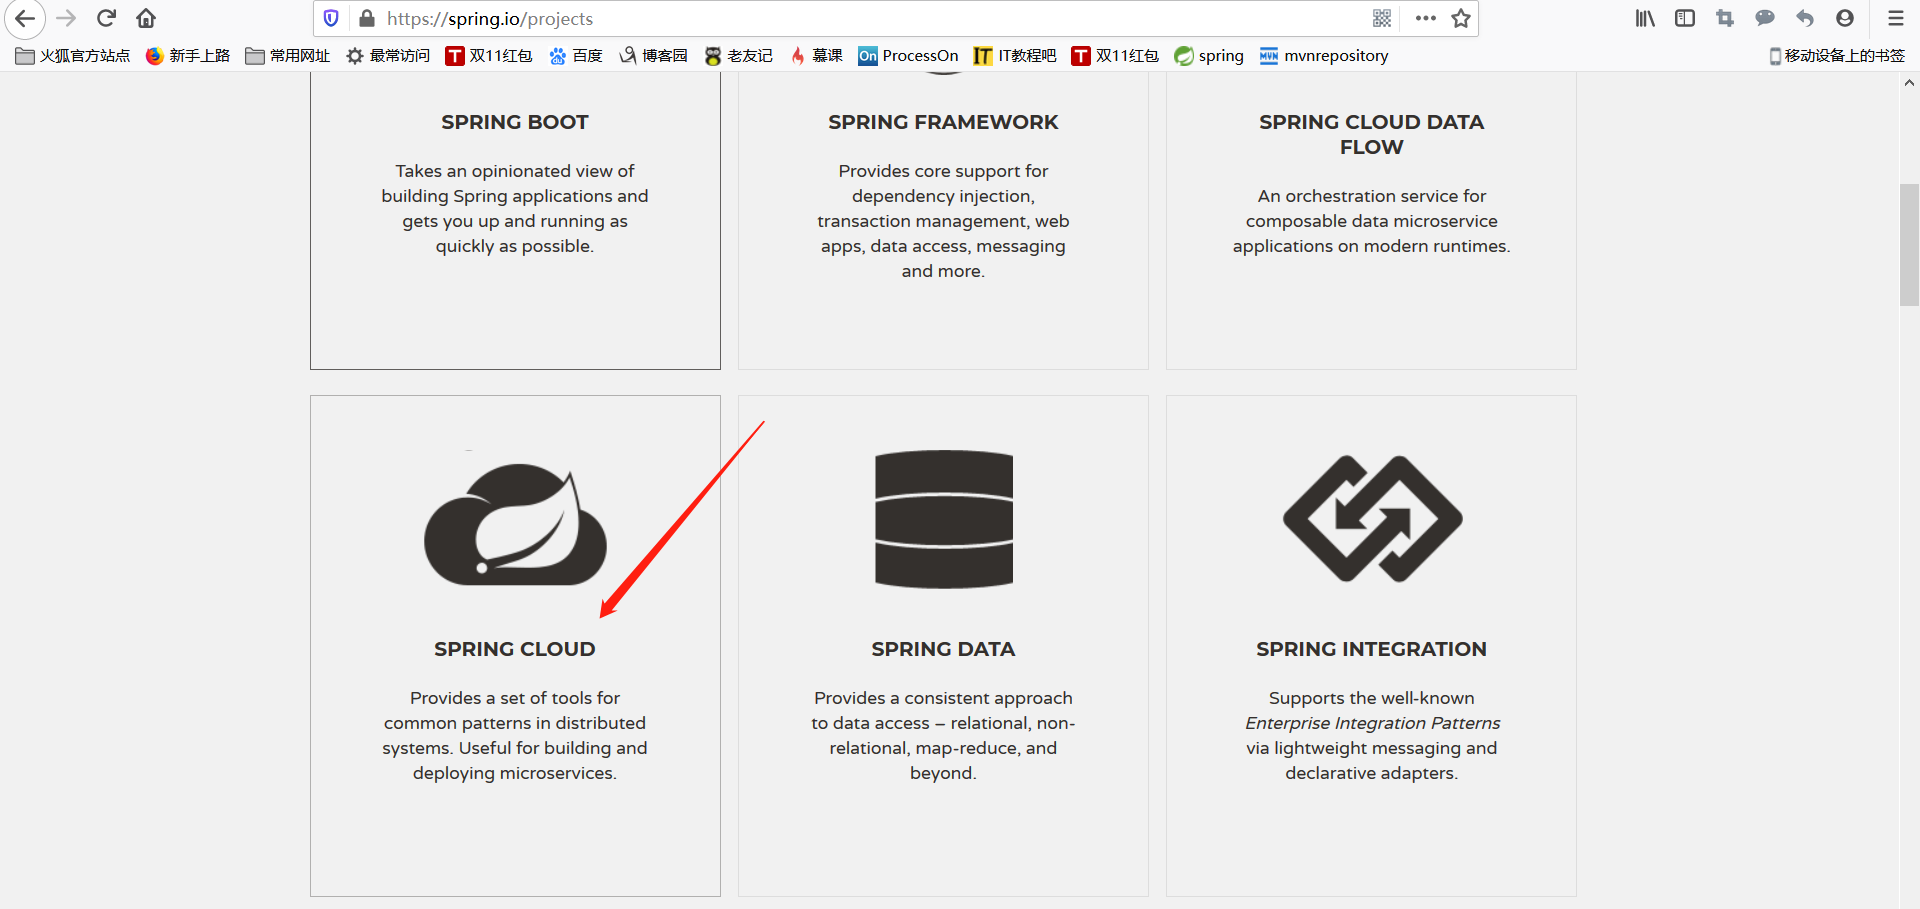
Task: Open the Firefox account avatar icon
Action: pyautogui.click(x=1845, y=18)
